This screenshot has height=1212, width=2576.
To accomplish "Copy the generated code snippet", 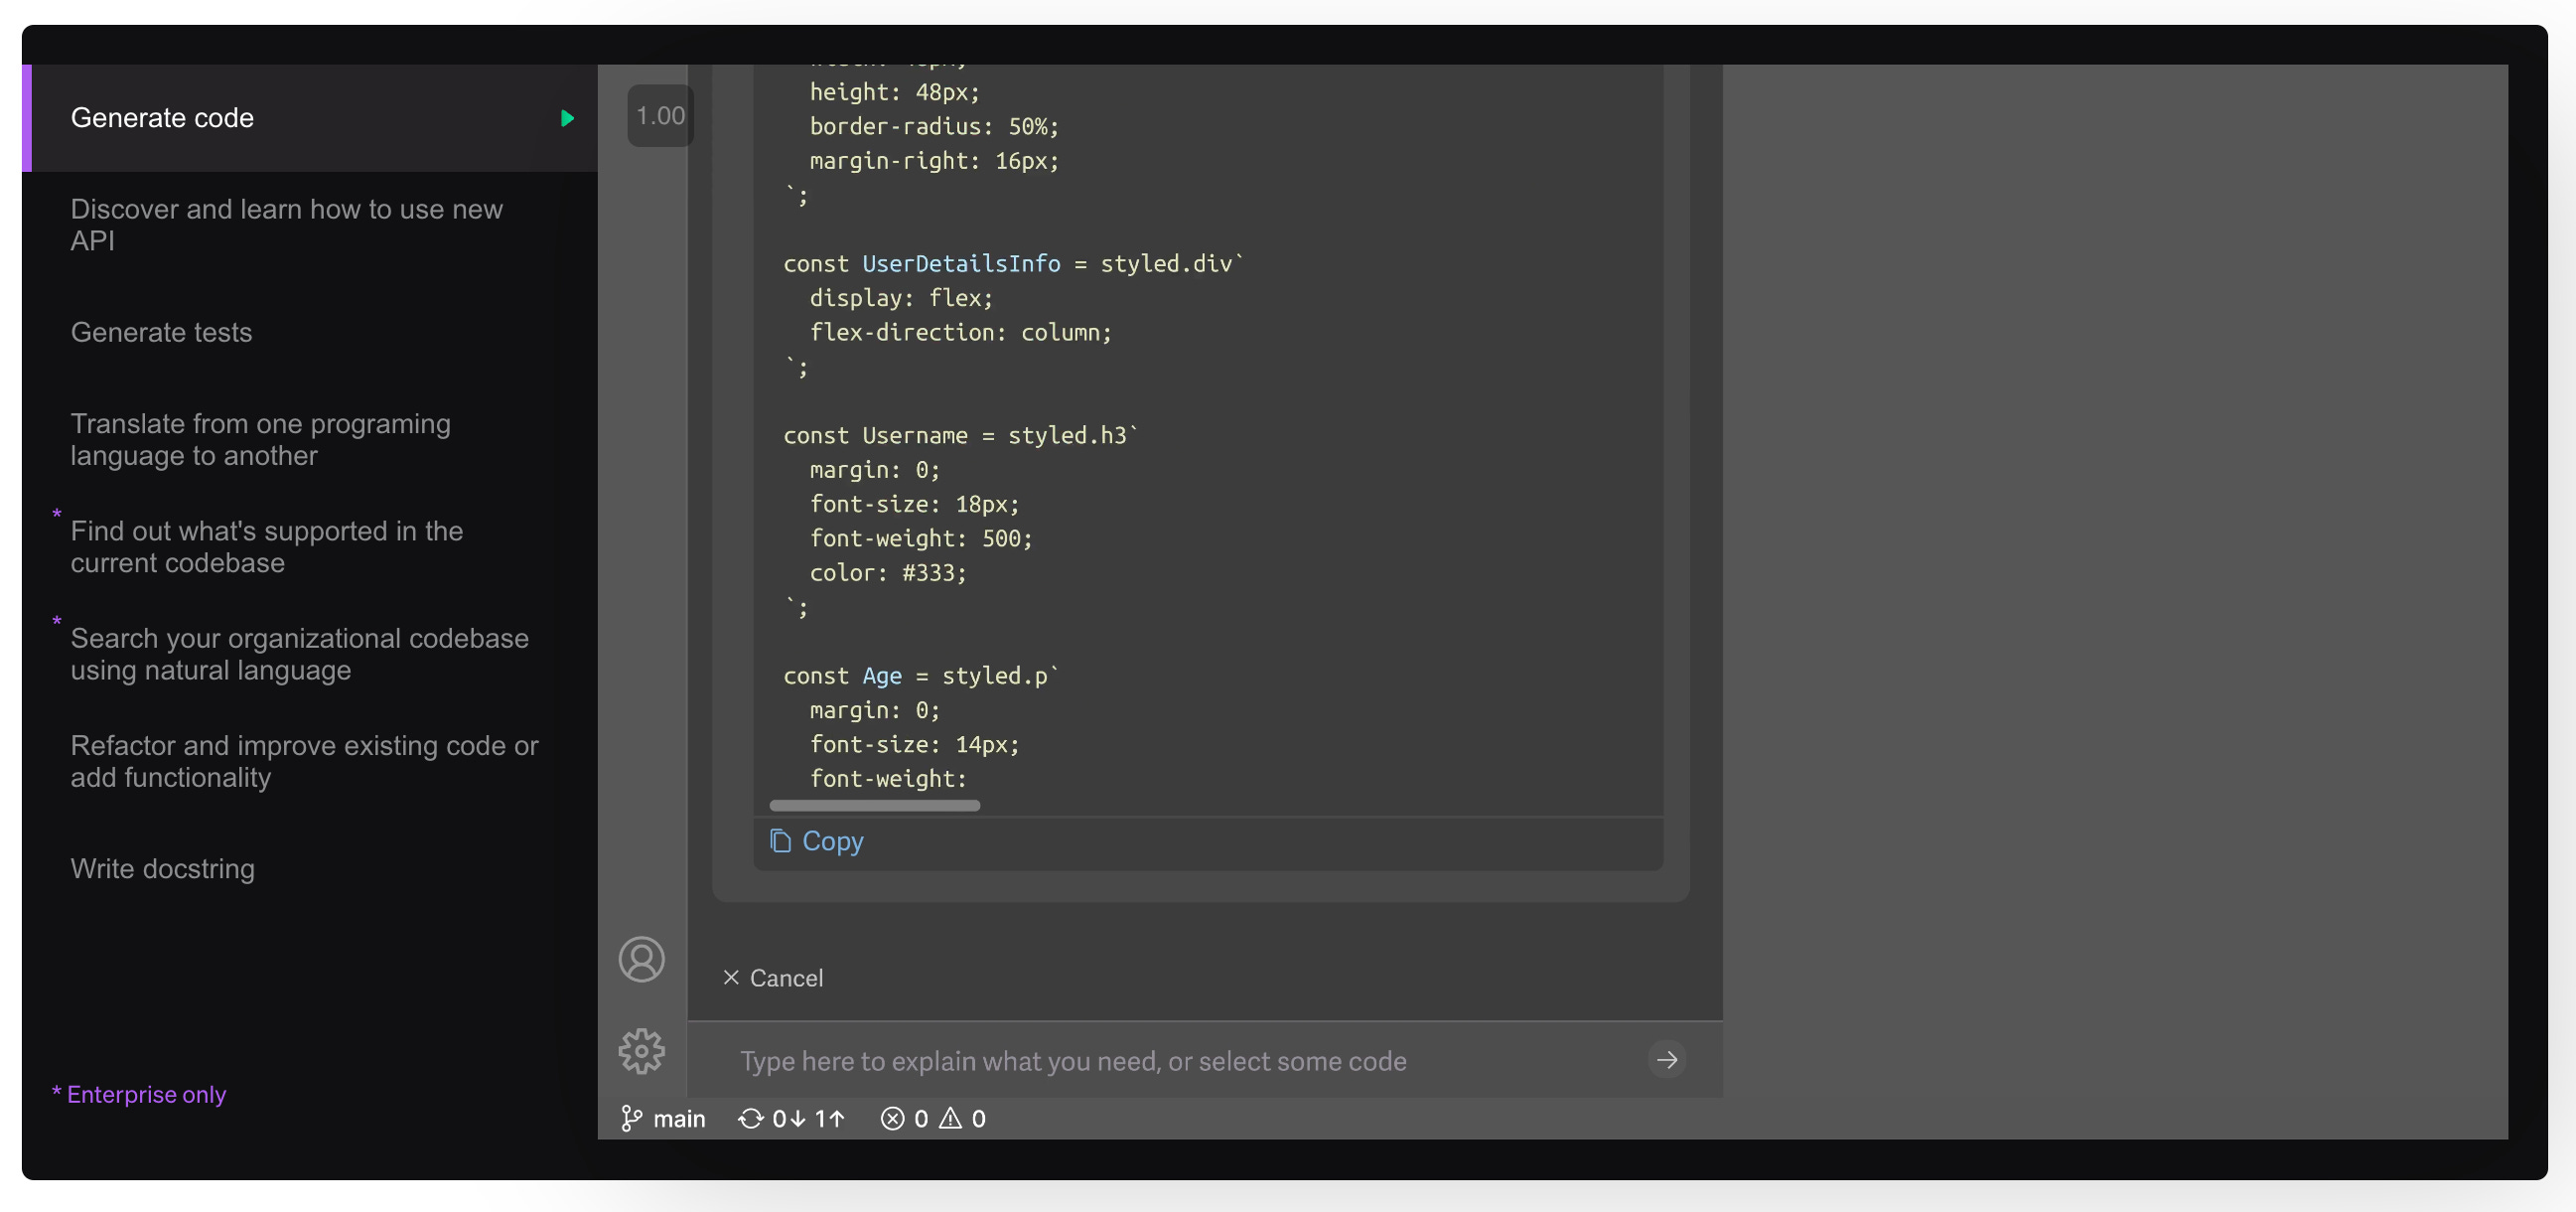I will point(817,841).
